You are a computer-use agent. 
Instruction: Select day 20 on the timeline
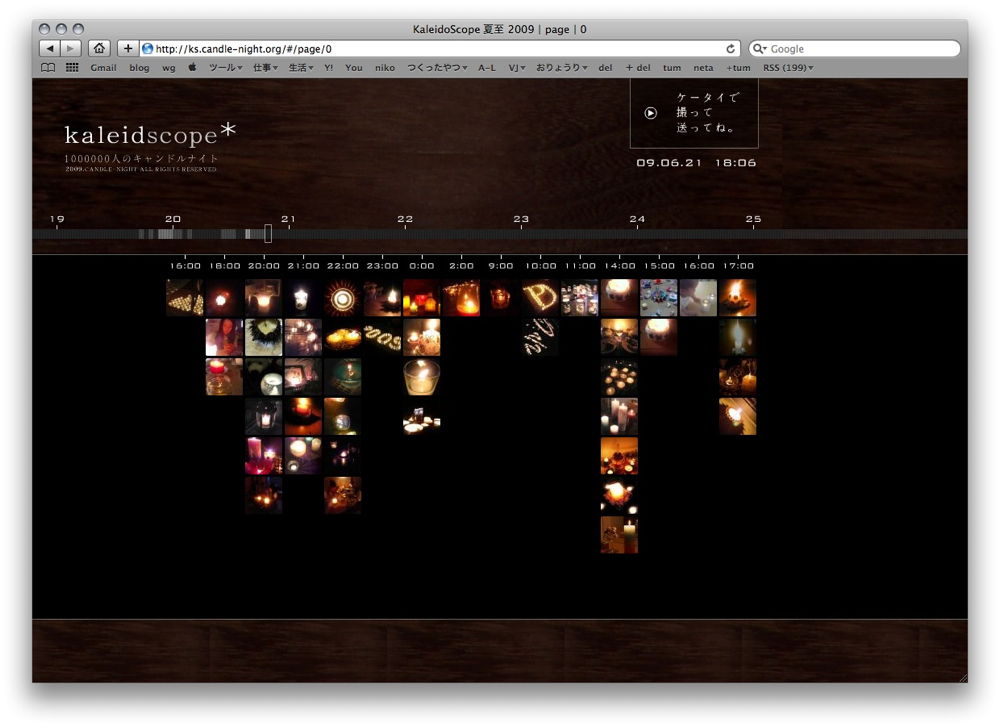tap(173, 219)
